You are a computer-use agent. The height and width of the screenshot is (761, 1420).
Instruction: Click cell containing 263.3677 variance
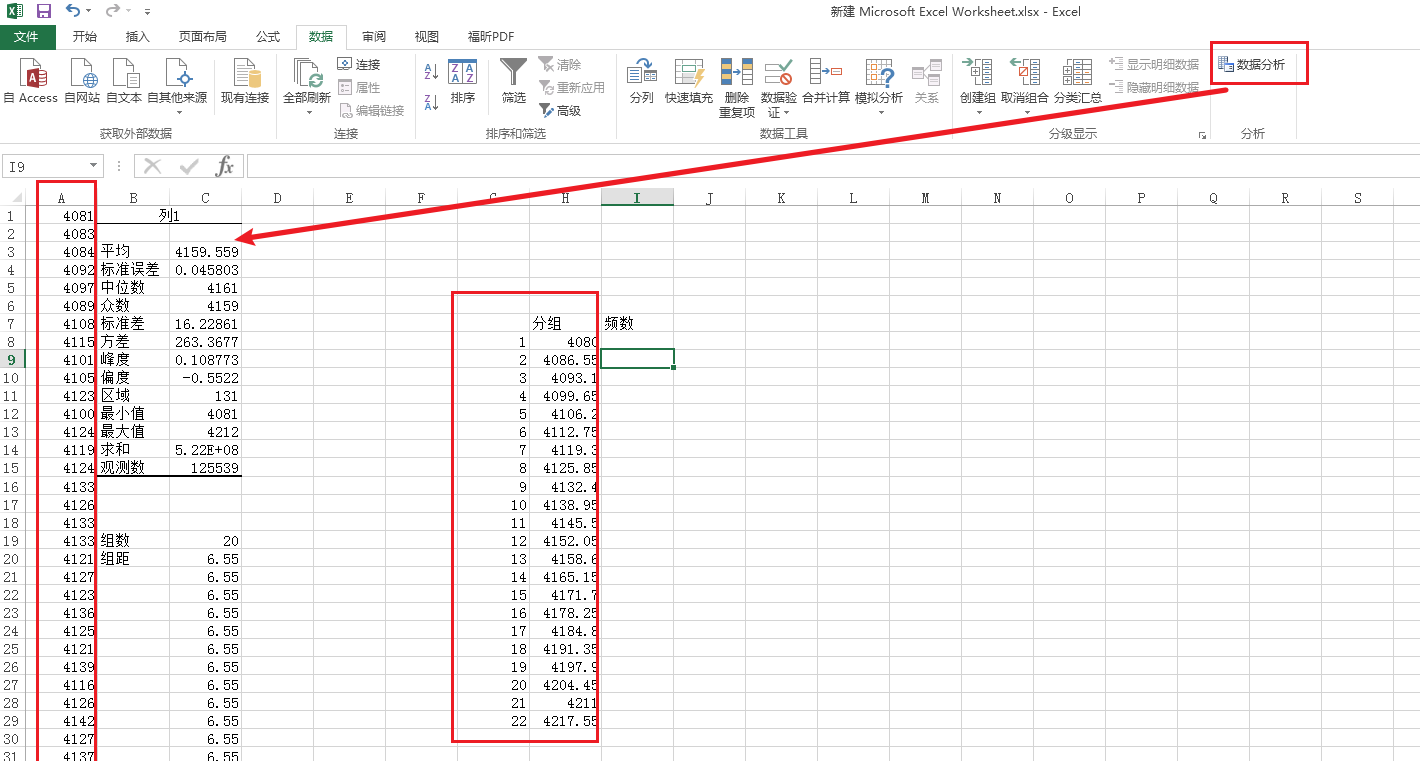tap(205, 341)
